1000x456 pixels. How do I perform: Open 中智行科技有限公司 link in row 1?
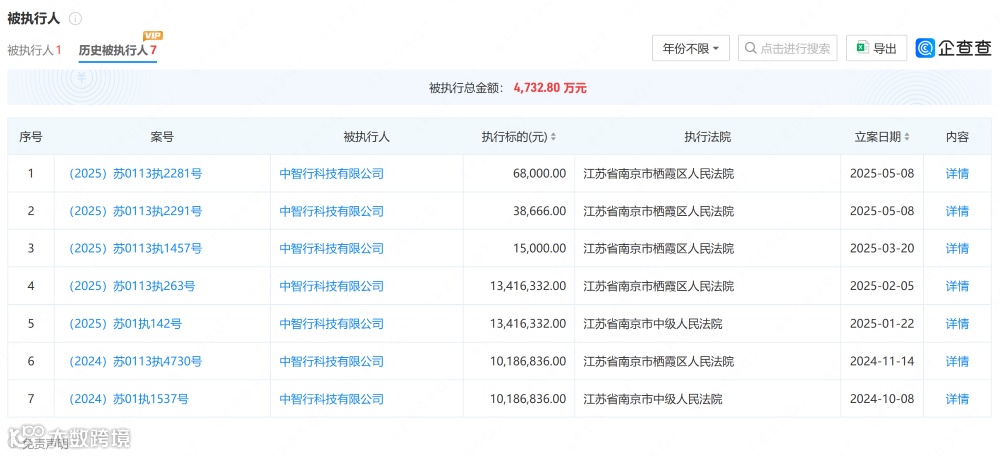pos(332,173)
